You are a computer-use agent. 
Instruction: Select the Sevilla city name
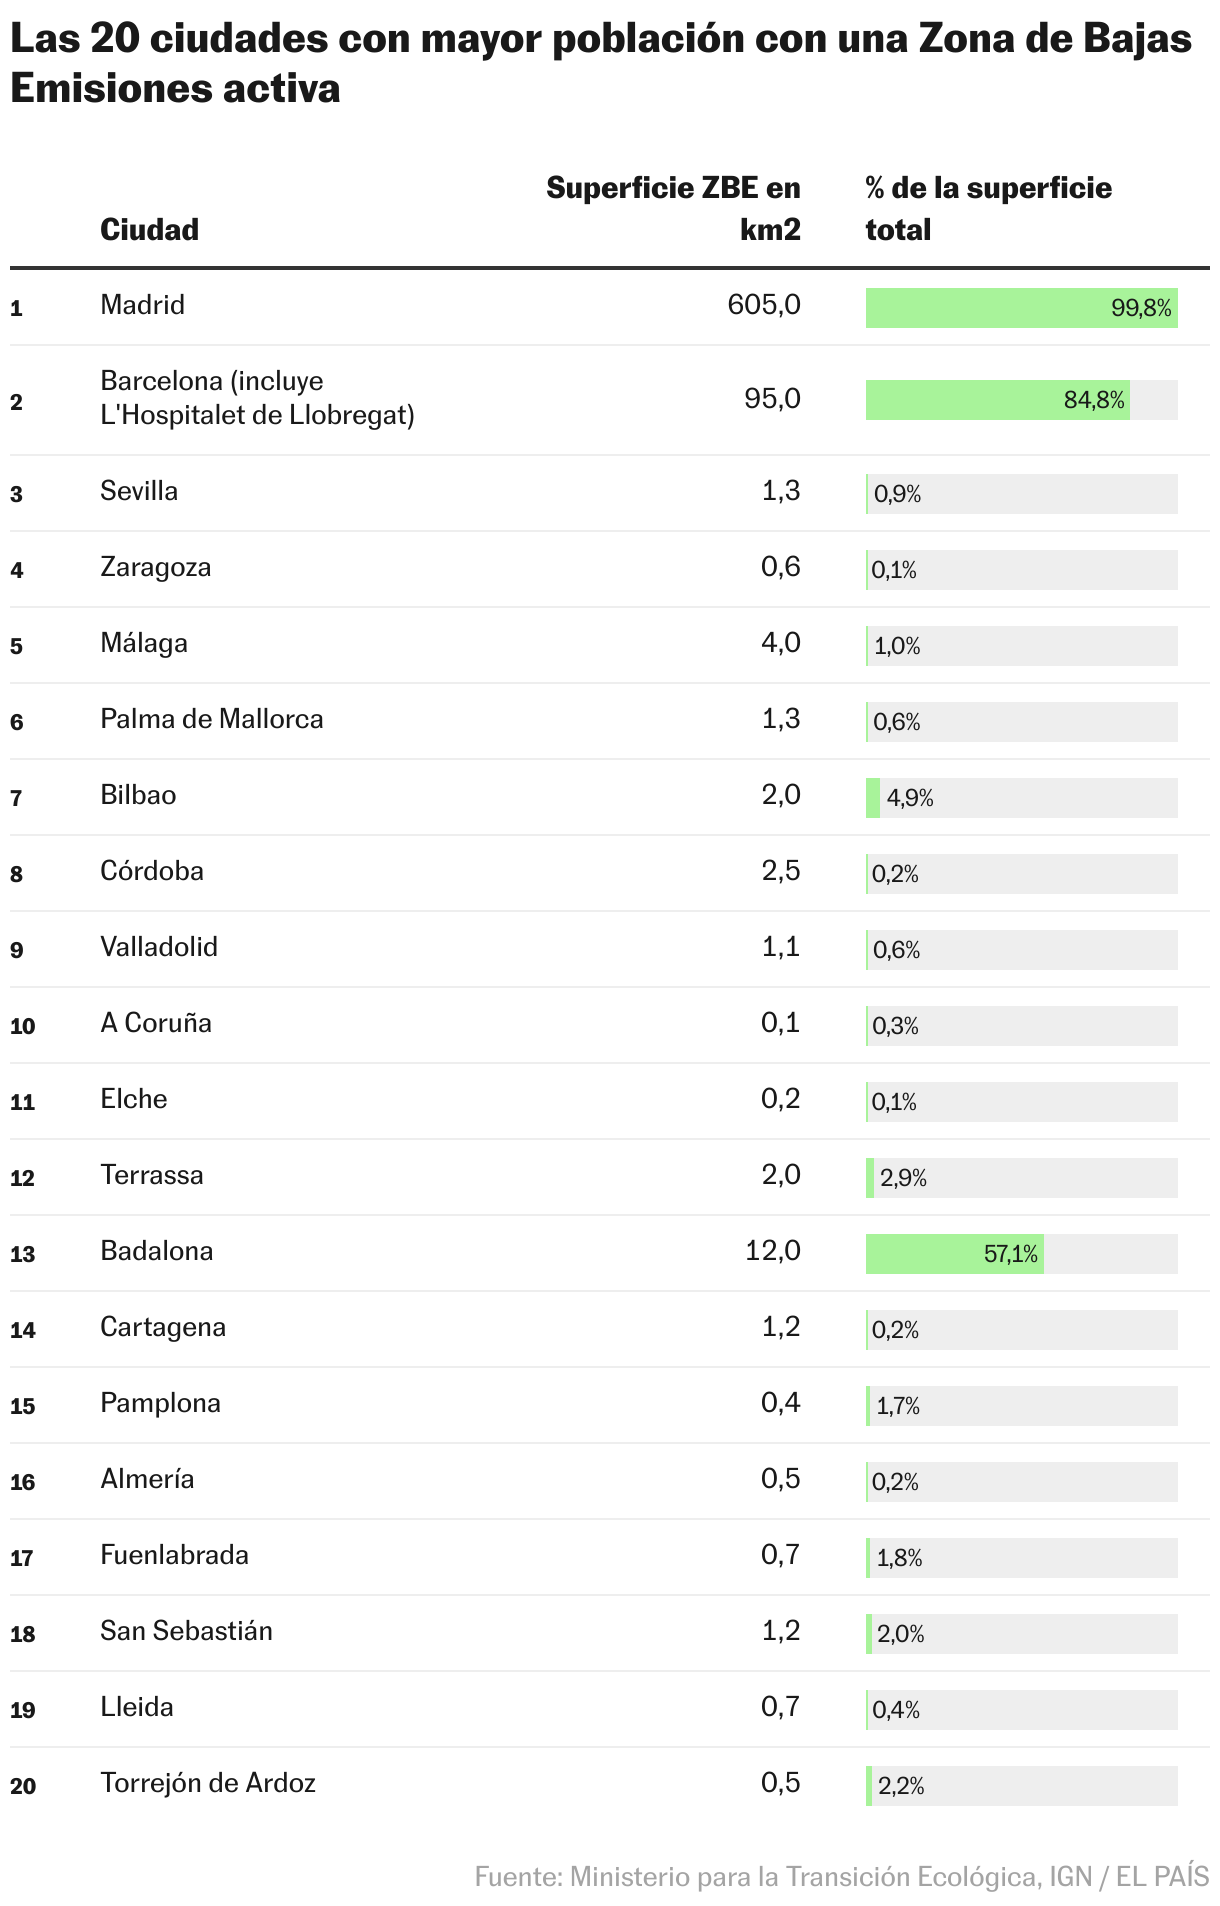pyautogui.click(x=139, y=491)
